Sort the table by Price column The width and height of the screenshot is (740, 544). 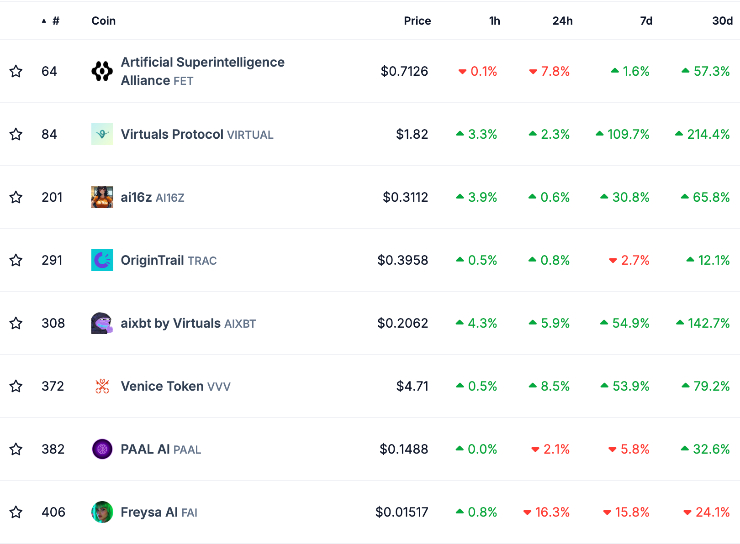click(x=417, y=21)
